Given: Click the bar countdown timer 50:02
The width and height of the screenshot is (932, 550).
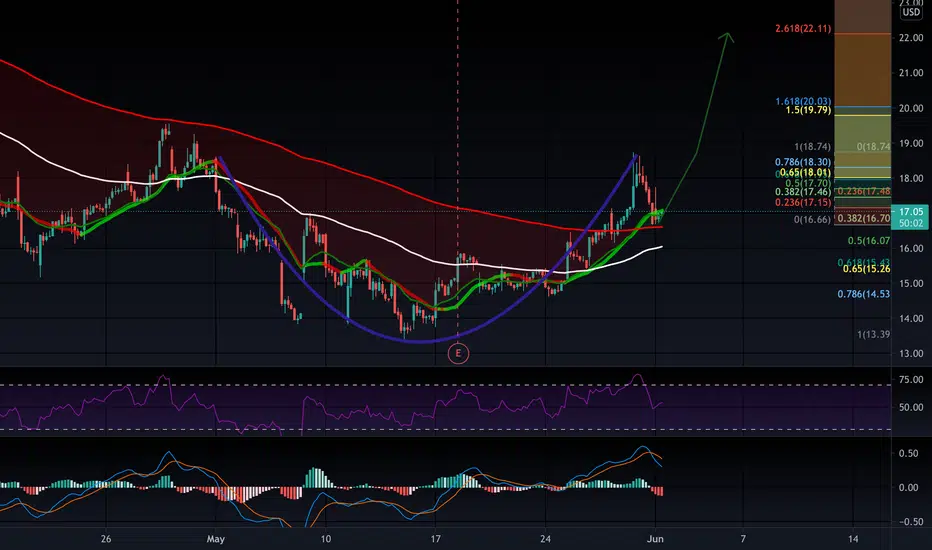Looking at the screenshot, I should pyautogui.click(x=911, y=224).
